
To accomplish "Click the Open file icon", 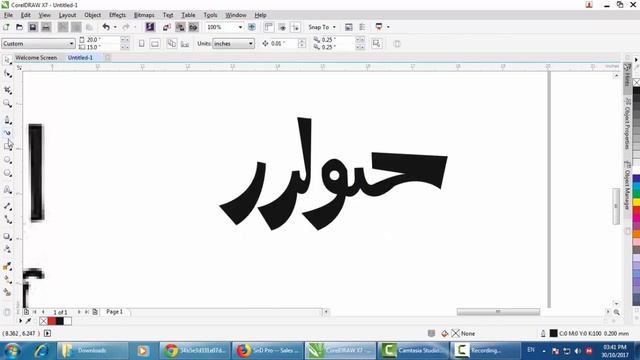I will 19,27.
